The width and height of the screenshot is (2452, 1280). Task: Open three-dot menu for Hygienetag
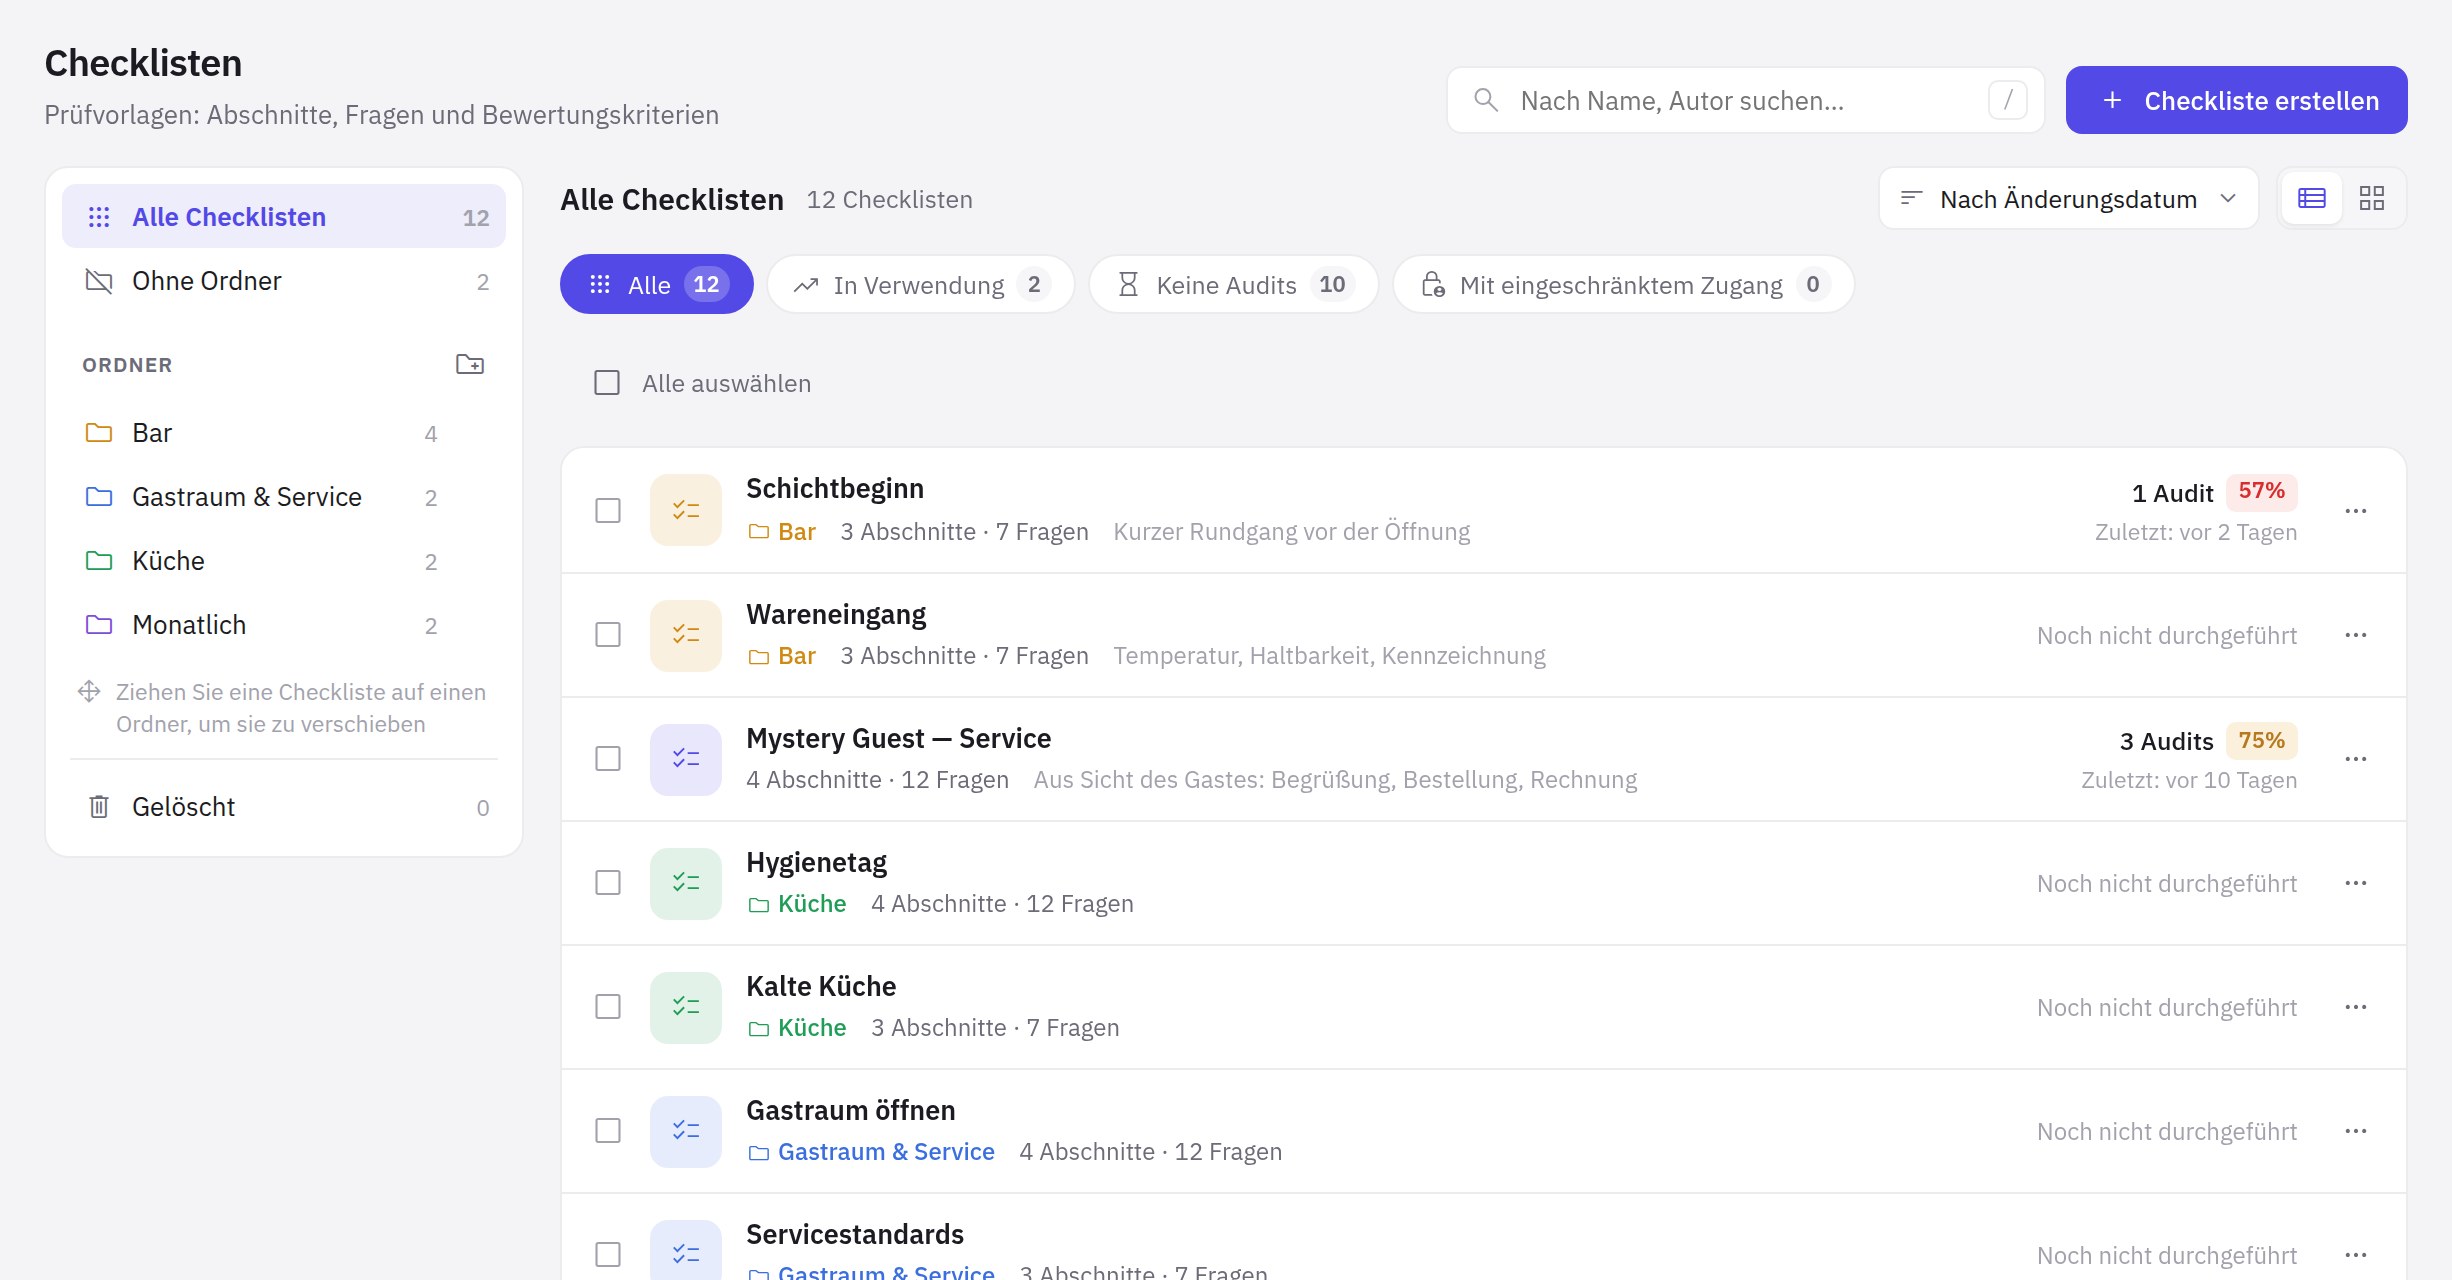coord(2355,883)
